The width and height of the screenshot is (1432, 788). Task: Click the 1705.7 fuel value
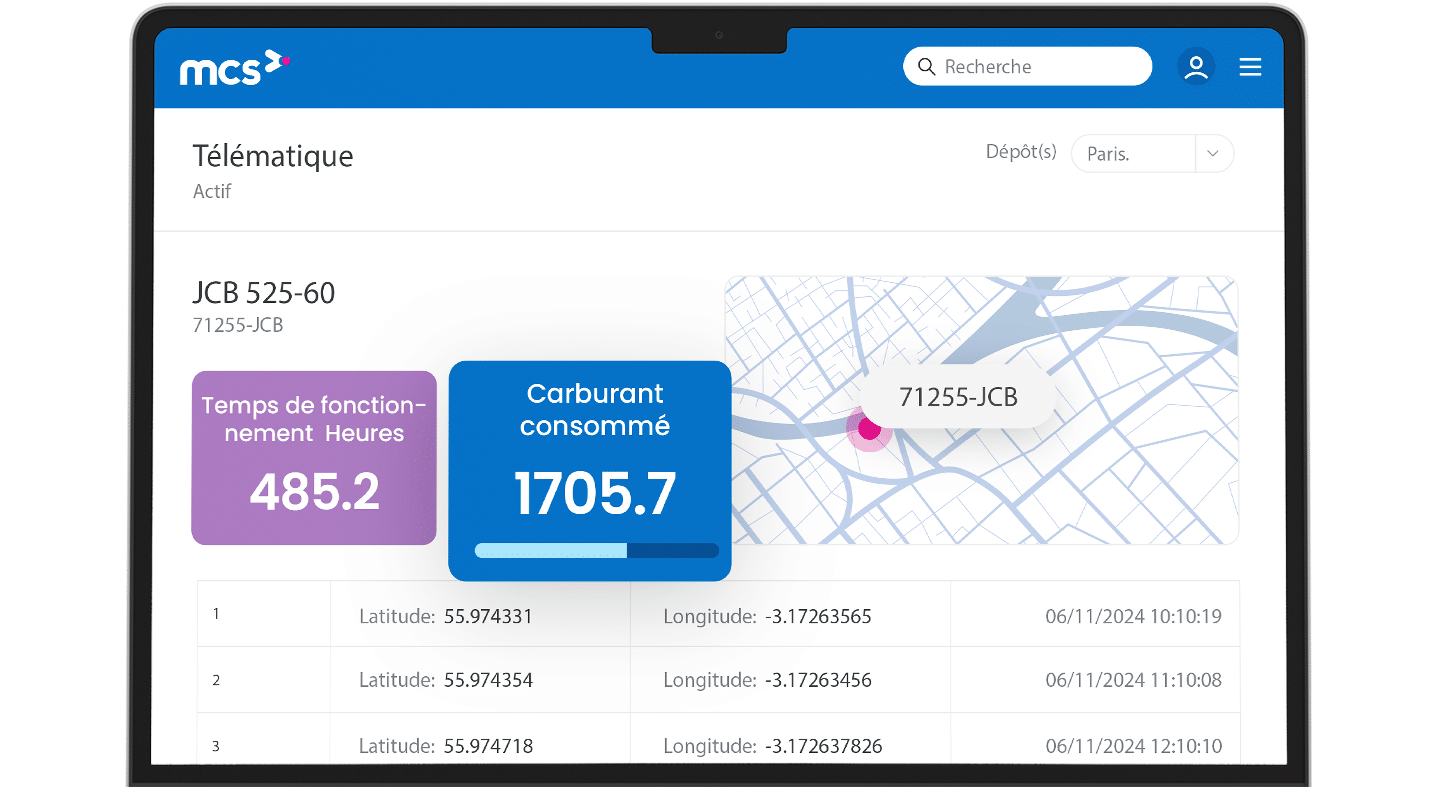(595, 494)
